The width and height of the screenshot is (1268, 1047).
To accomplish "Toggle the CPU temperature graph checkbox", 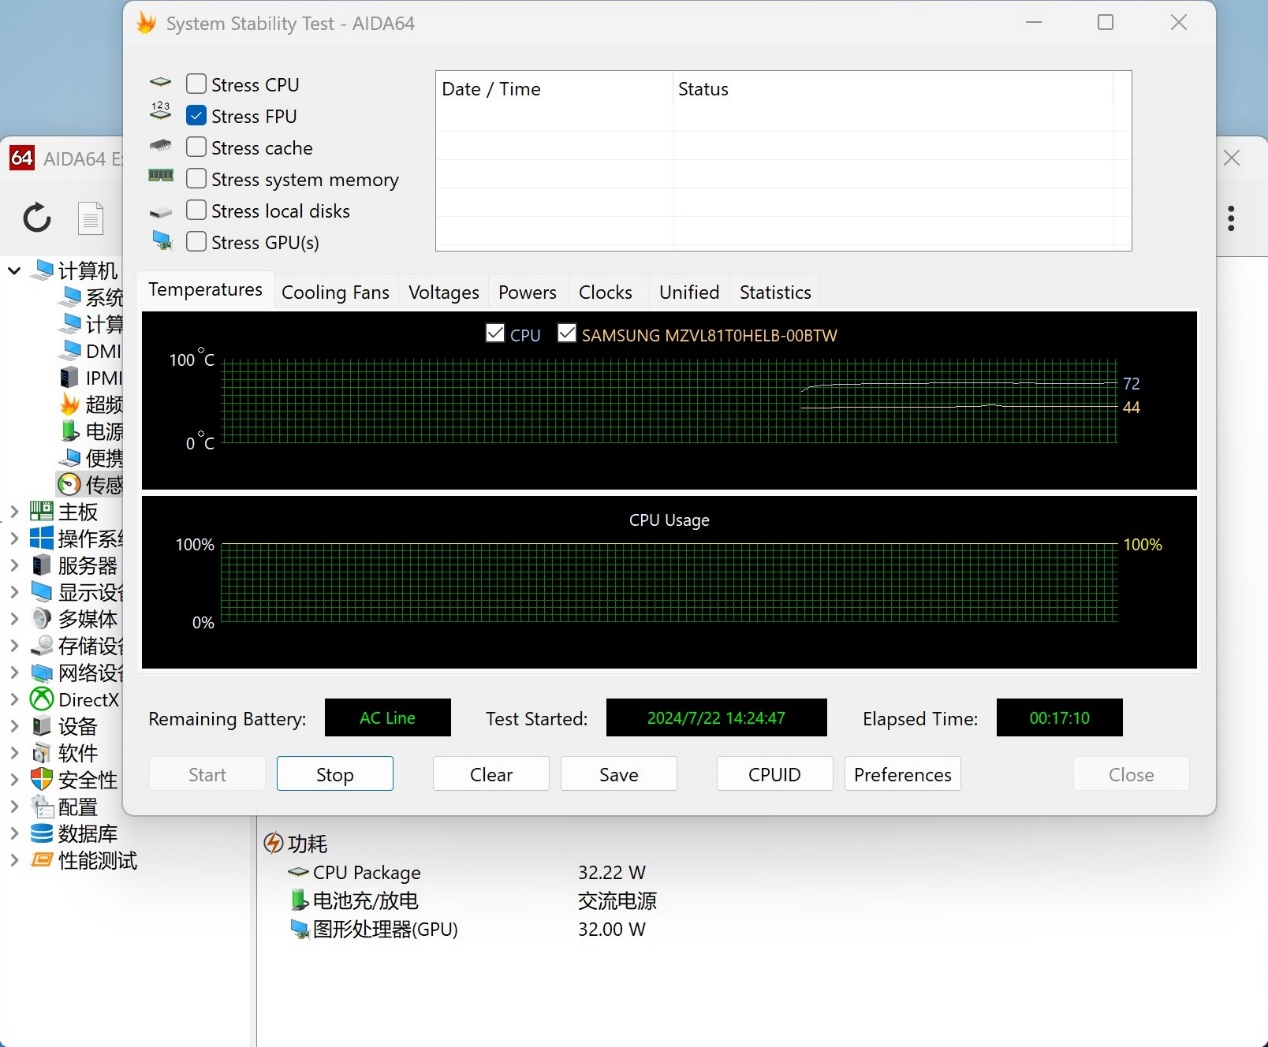I will pos(495,333).
